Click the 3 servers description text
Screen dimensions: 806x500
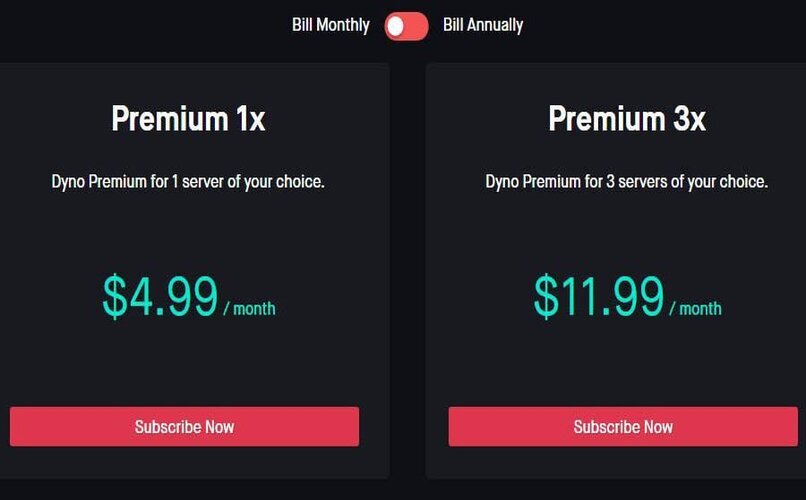pyautogui.click(x=626, y=182)
